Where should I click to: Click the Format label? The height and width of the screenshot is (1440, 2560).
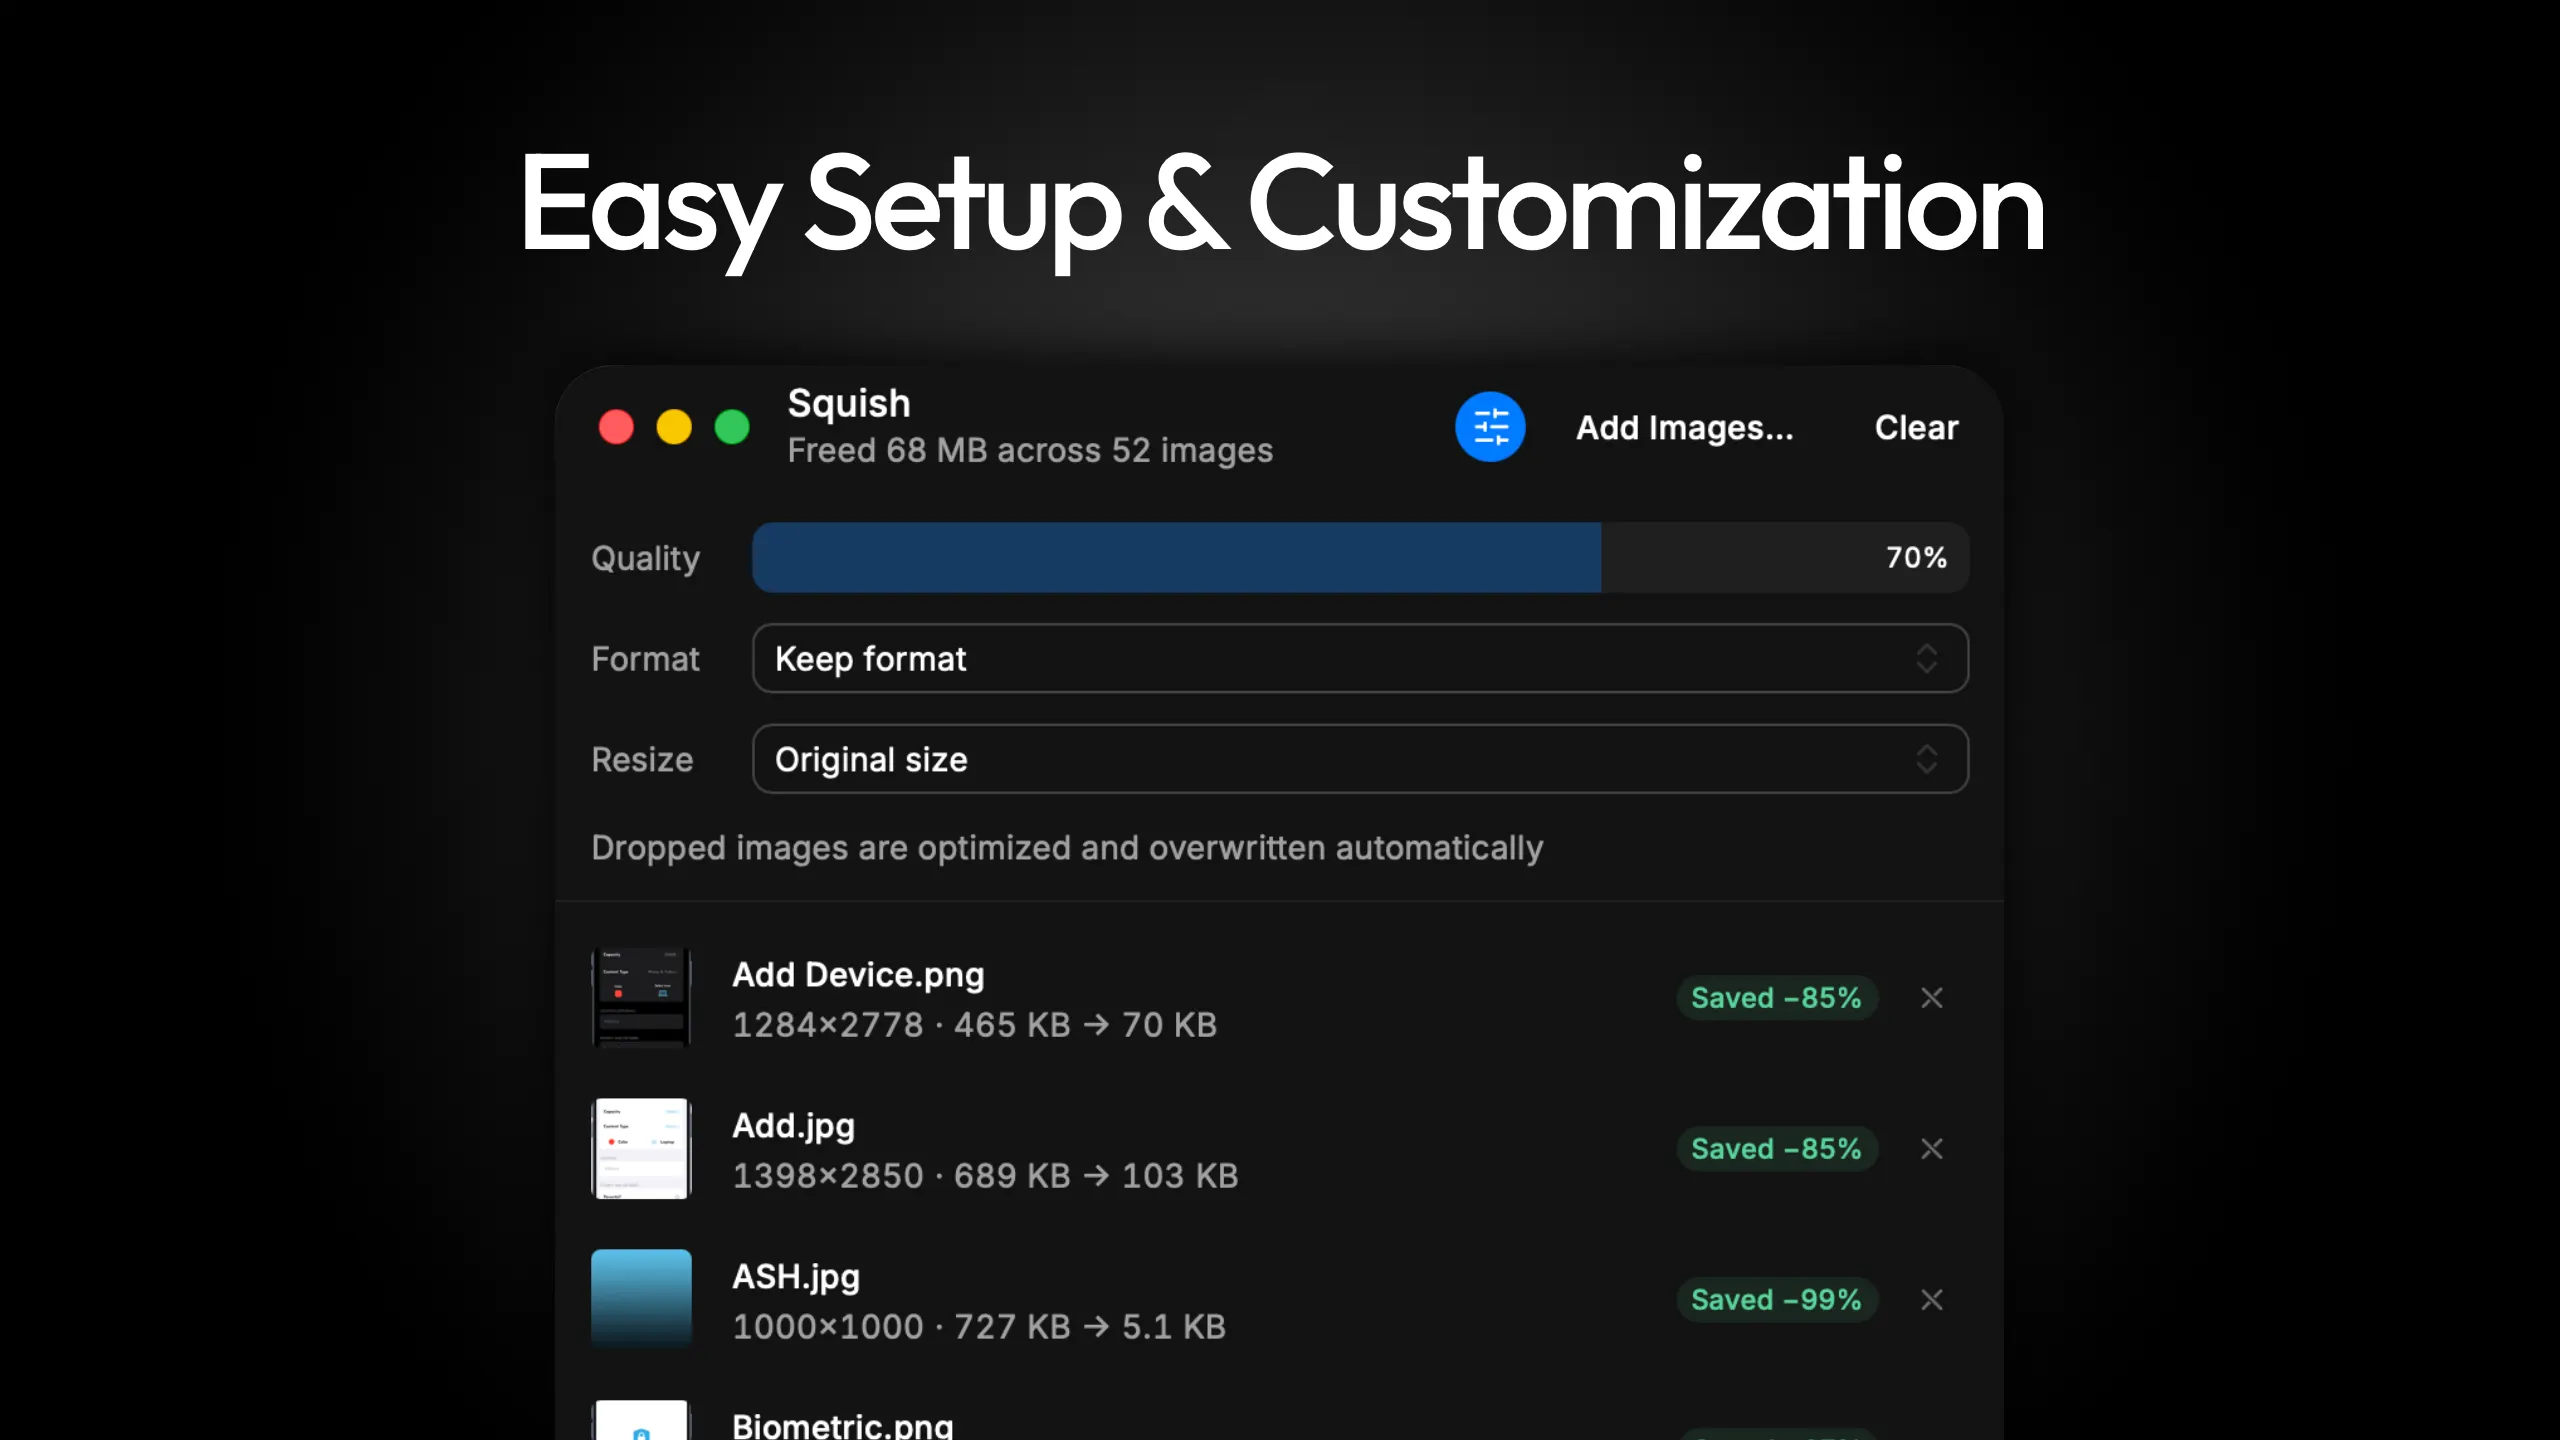(645, 659)
